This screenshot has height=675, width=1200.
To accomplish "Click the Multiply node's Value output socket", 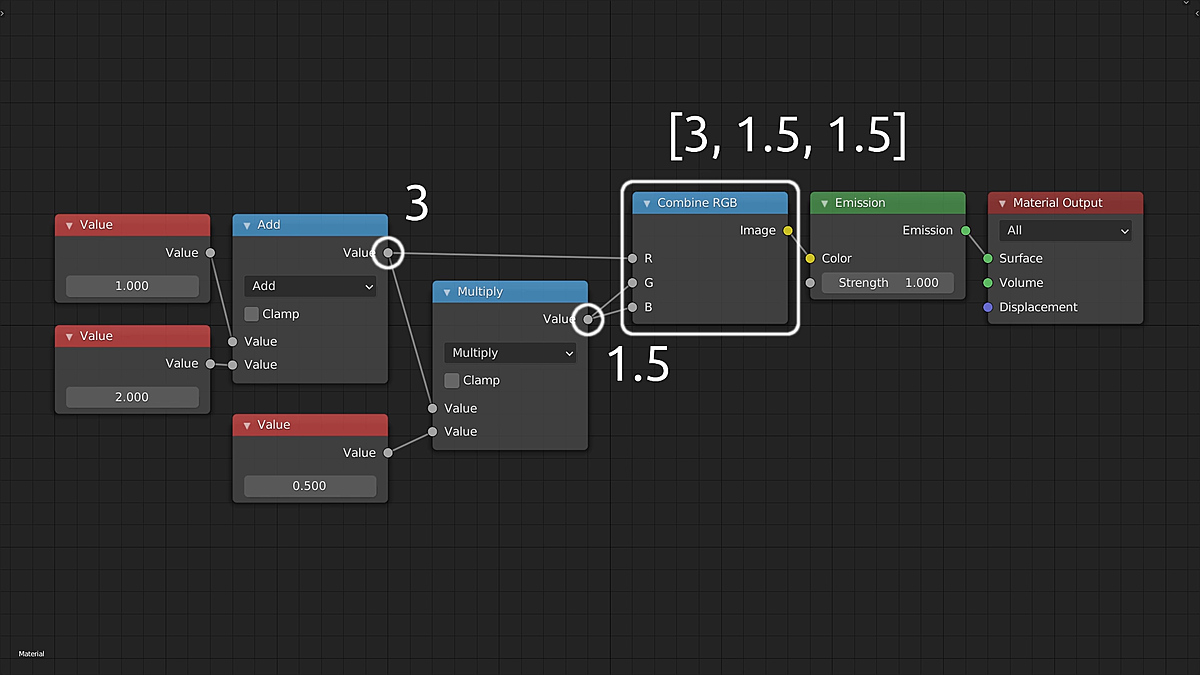I will click(x=588, y=319).
